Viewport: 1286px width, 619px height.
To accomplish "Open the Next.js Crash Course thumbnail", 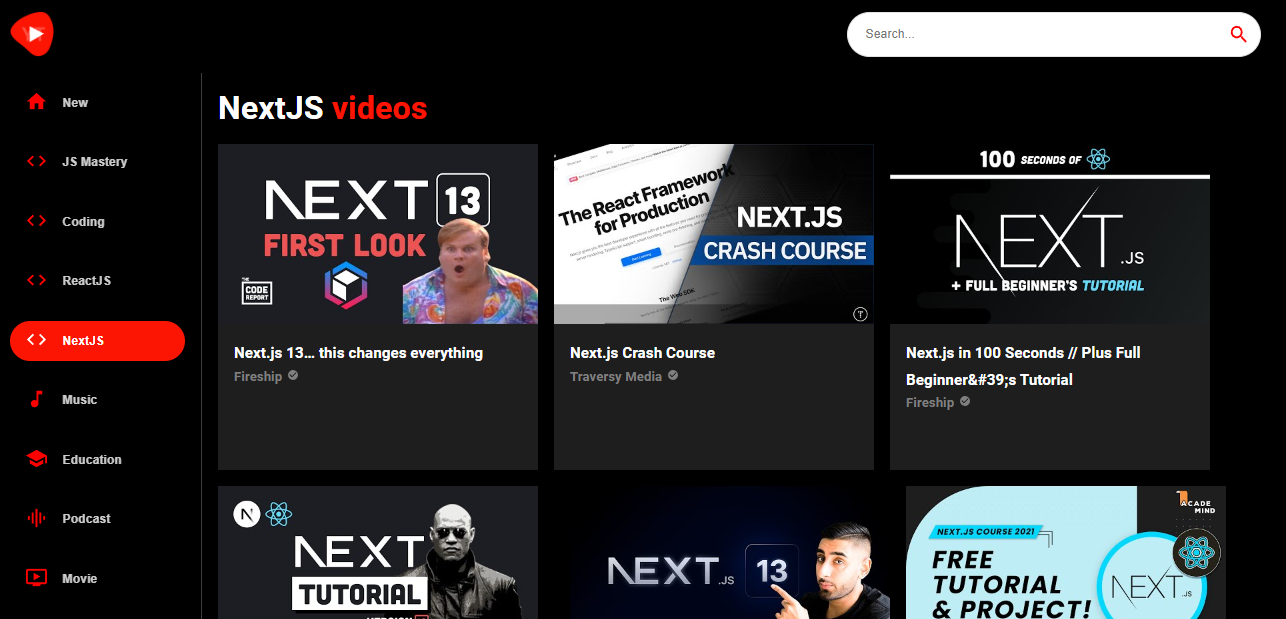I will [x=714, y=234].
